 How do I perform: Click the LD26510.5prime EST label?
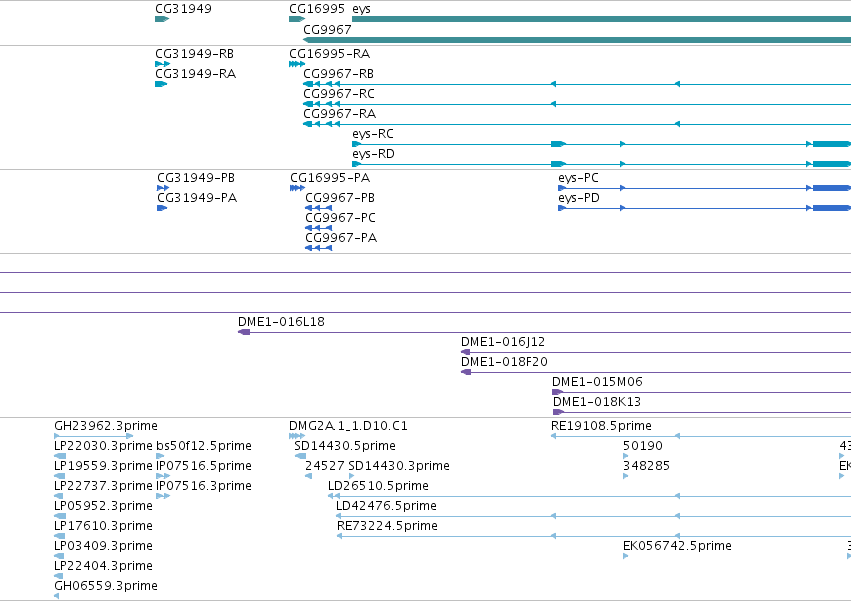pos(378,486)
